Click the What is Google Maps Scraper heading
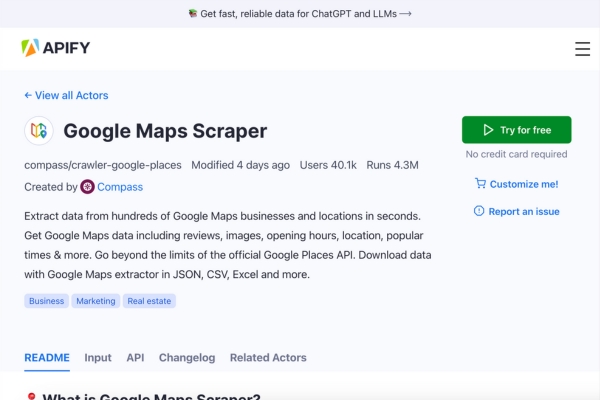Image resolution: width=600 pixels, height=400 pixels. pyautogui.click(x=152, y=396)
